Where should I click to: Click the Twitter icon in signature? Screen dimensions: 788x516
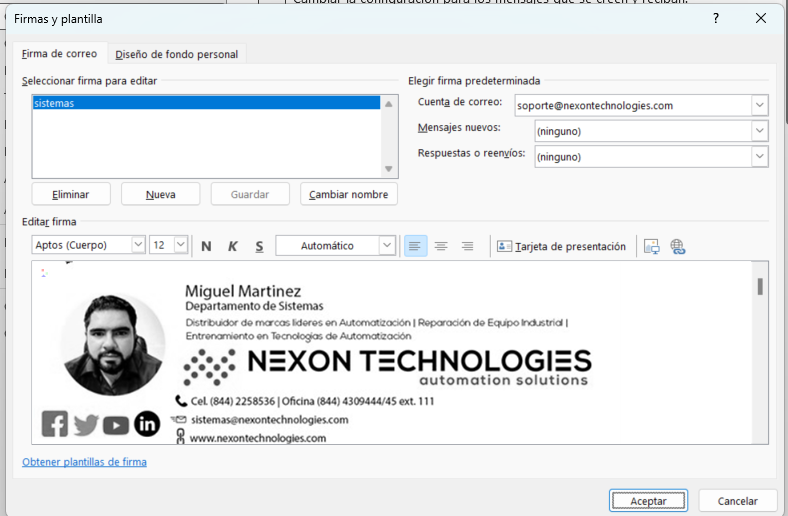point(86,425)
